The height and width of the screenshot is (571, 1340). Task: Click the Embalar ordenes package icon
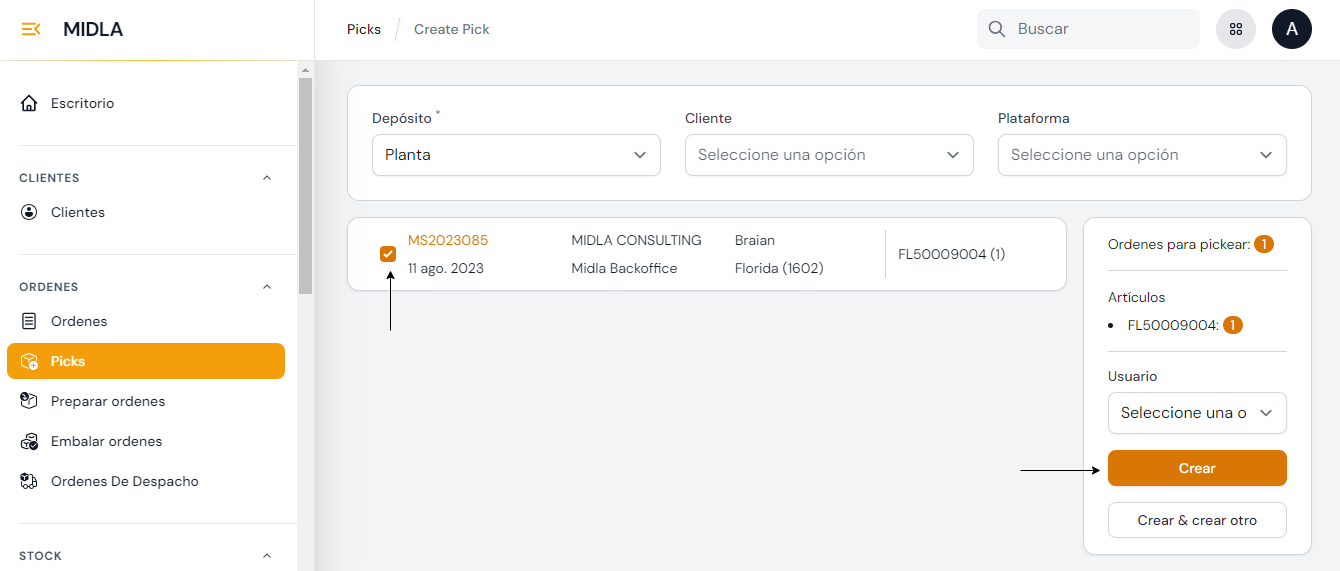[29, 441]
